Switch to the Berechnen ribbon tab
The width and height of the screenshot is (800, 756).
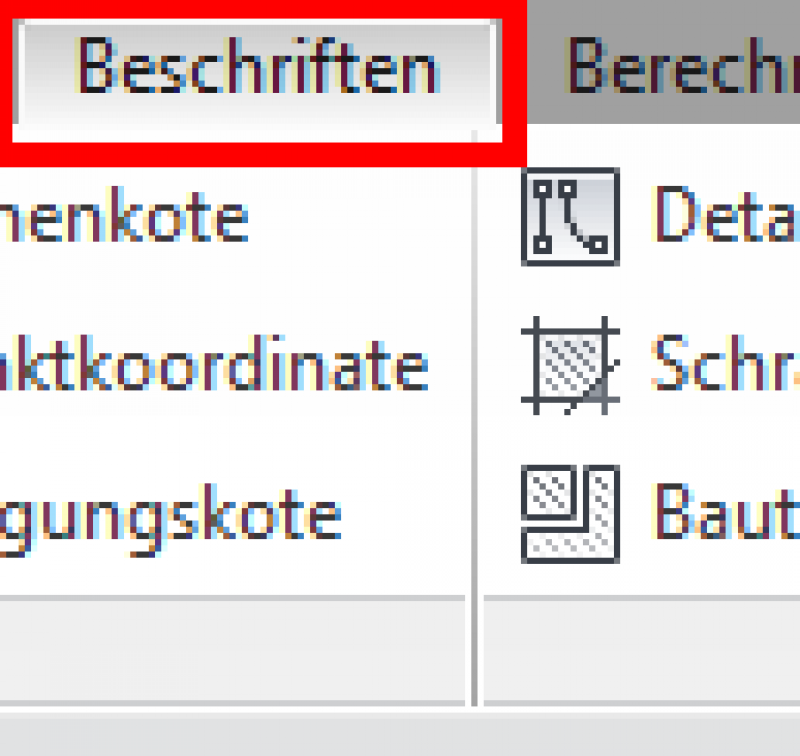[682, 65]
